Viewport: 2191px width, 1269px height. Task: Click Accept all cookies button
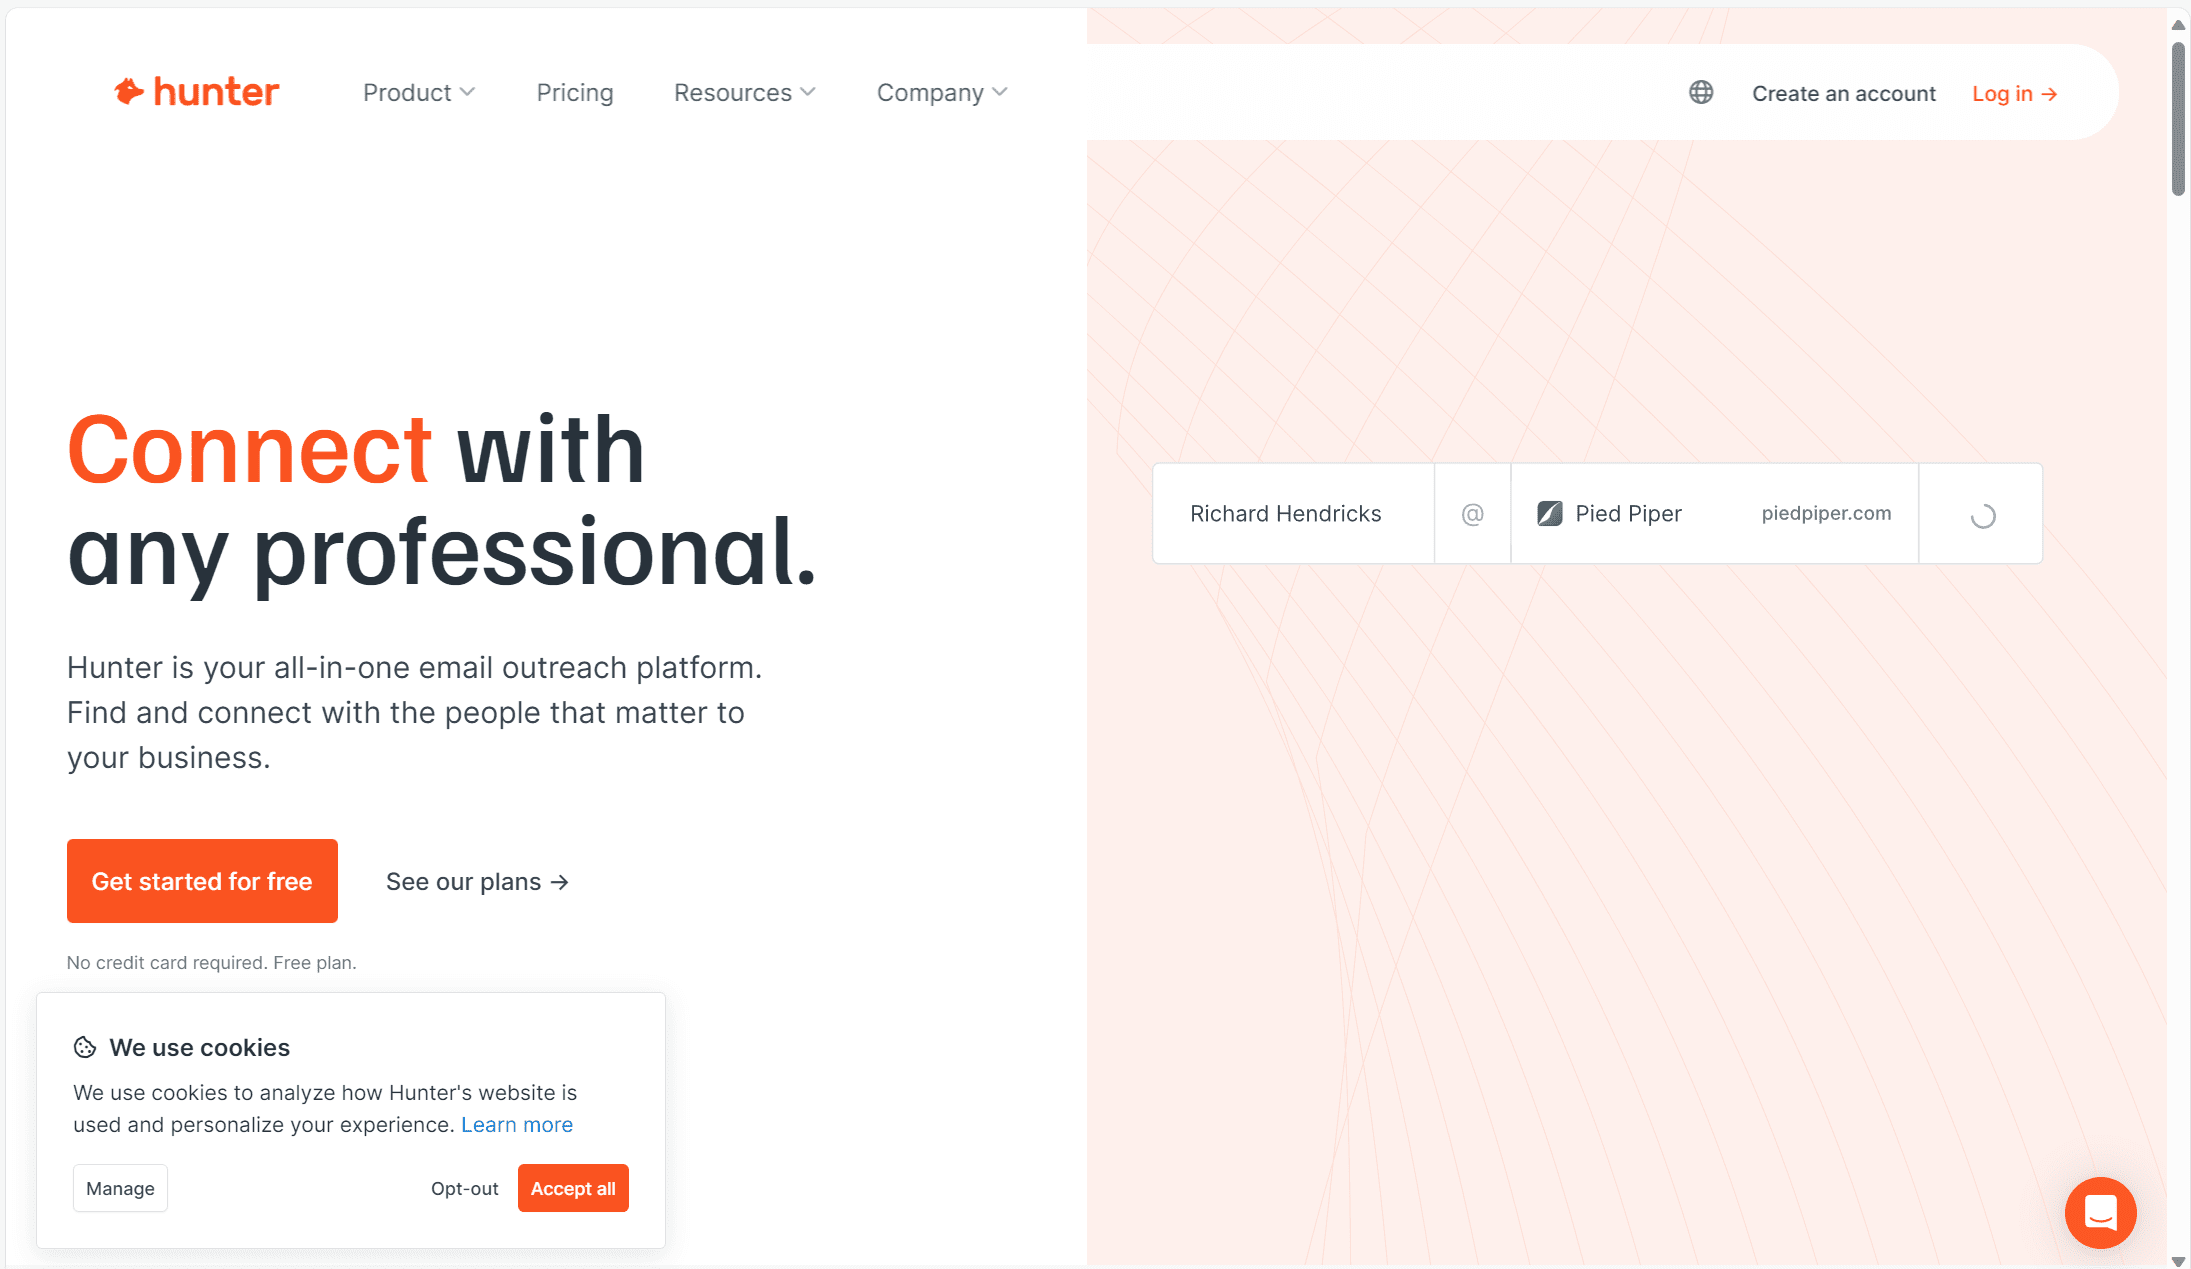[x=572, y=1187]
